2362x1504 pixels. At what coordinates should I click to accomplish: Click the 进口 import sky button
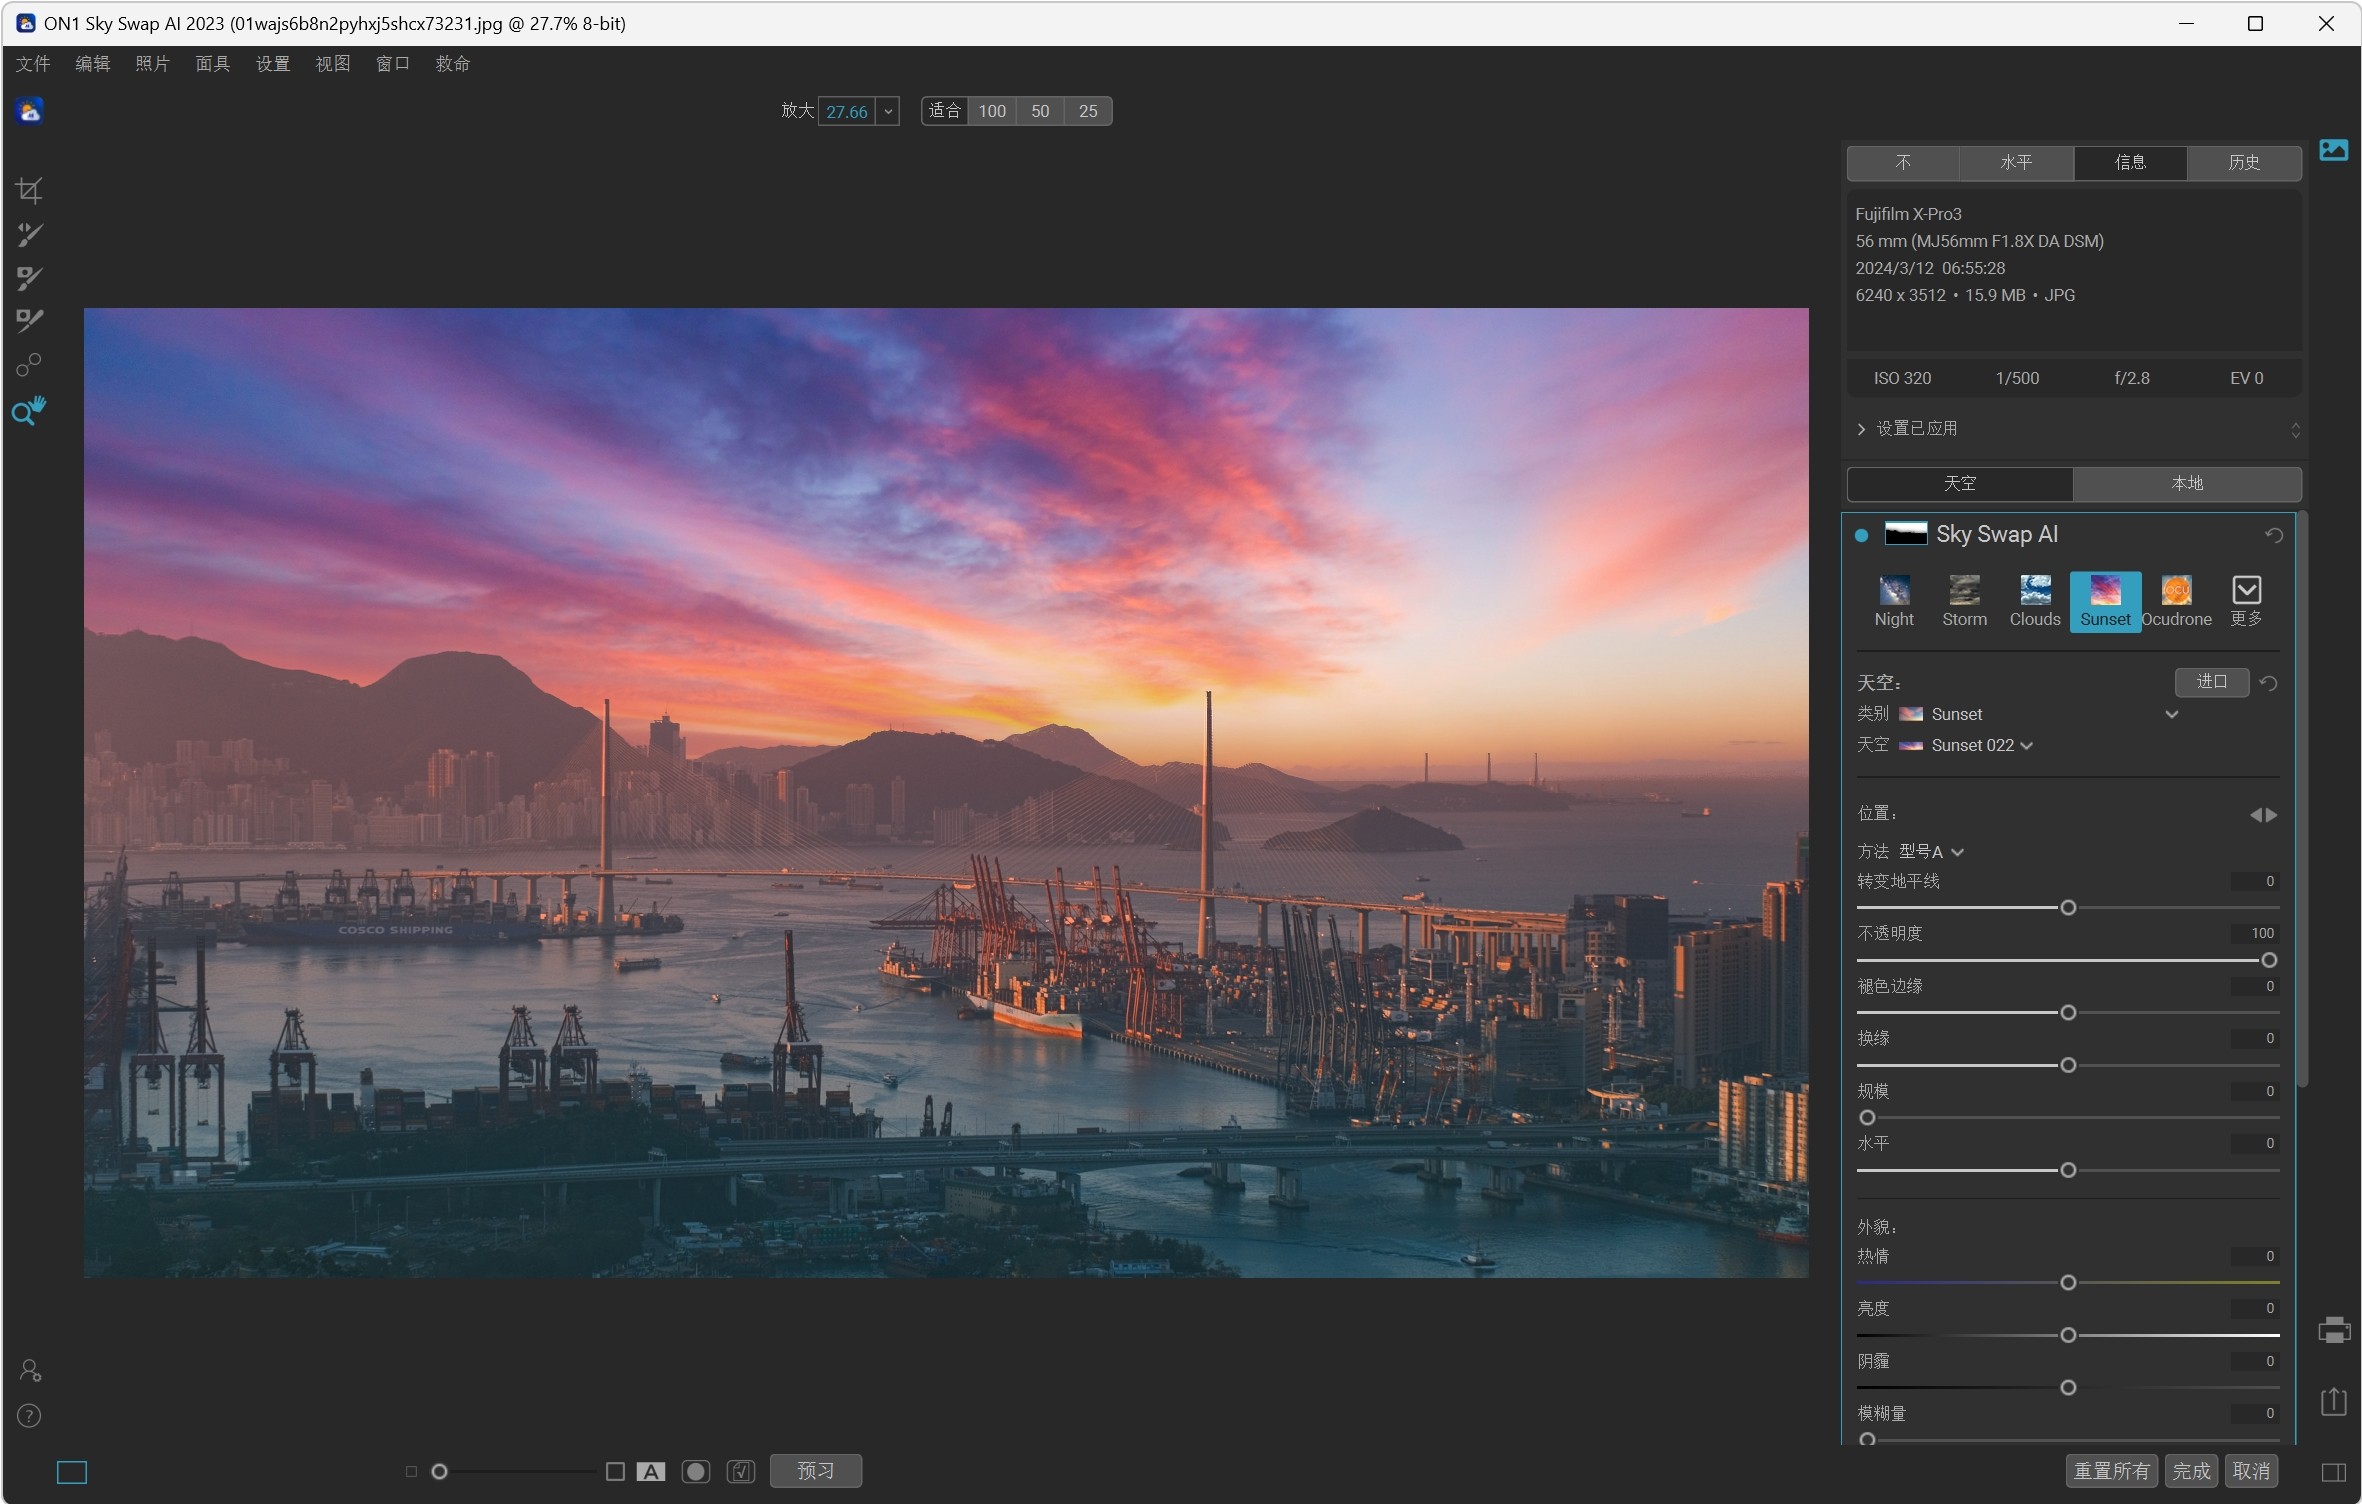pos(2211,682)
